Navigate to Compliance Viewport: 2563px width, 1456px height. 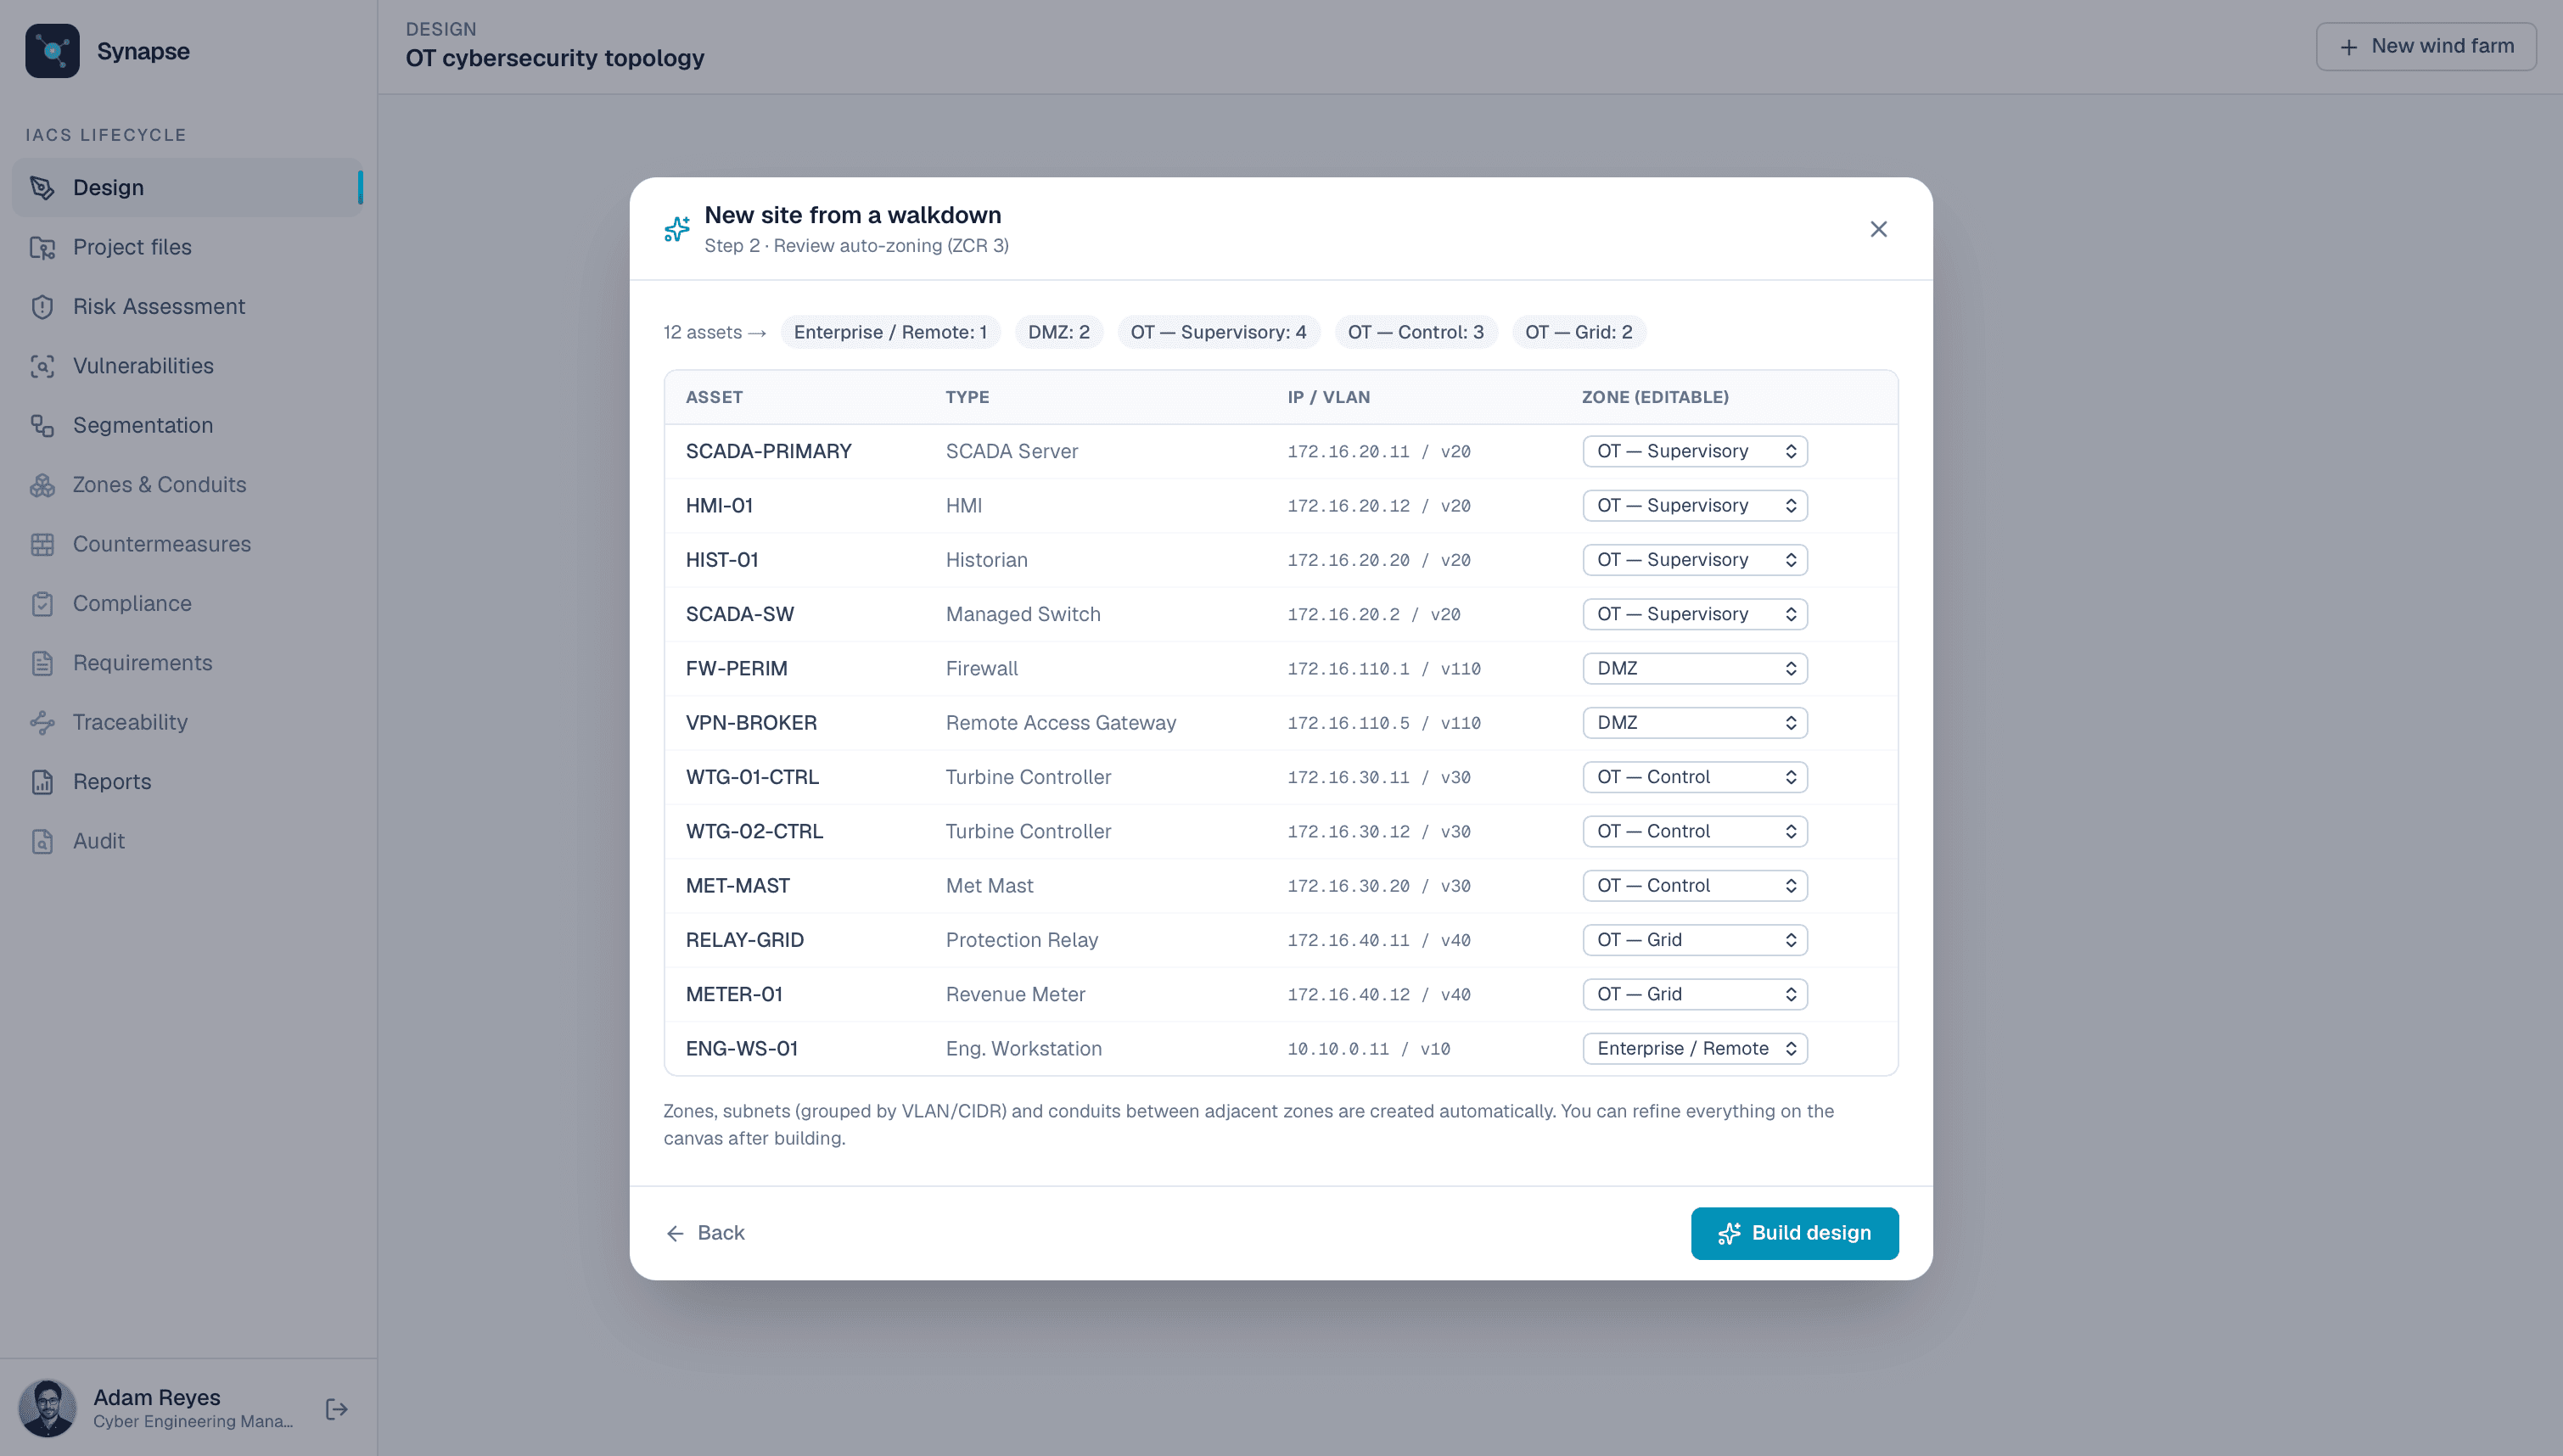(x=187, y=603)
